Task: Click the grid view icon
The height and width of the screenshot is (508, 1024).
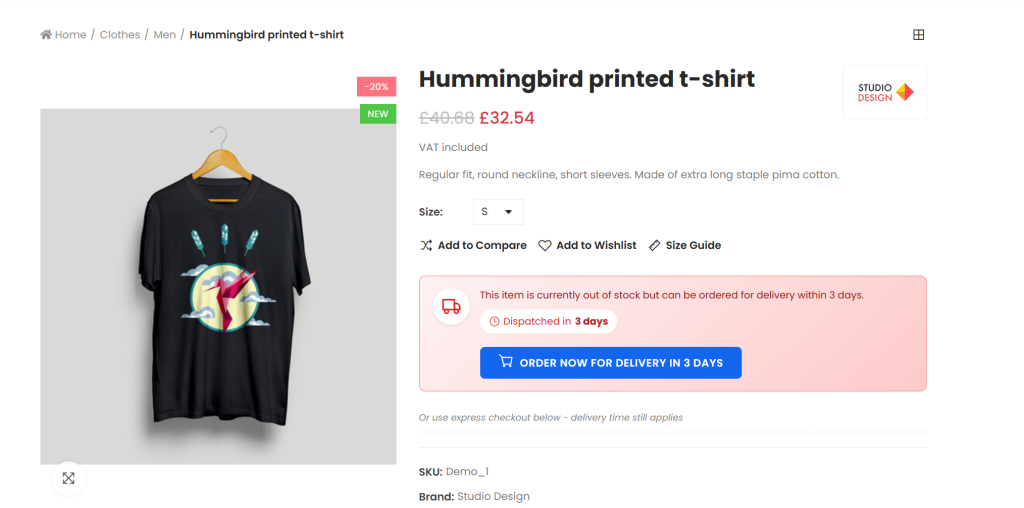Action: pyautogui.click(x=918, y=35)
